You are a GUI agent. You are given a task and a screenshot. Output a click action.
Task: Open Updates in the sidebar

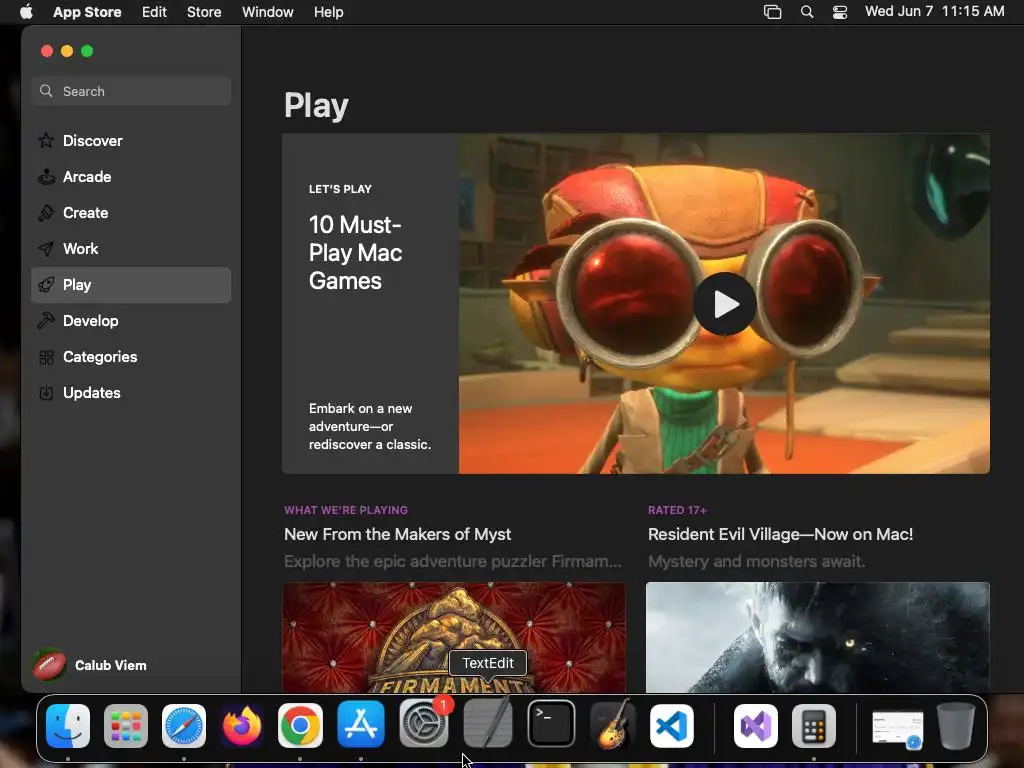point(131,393)
